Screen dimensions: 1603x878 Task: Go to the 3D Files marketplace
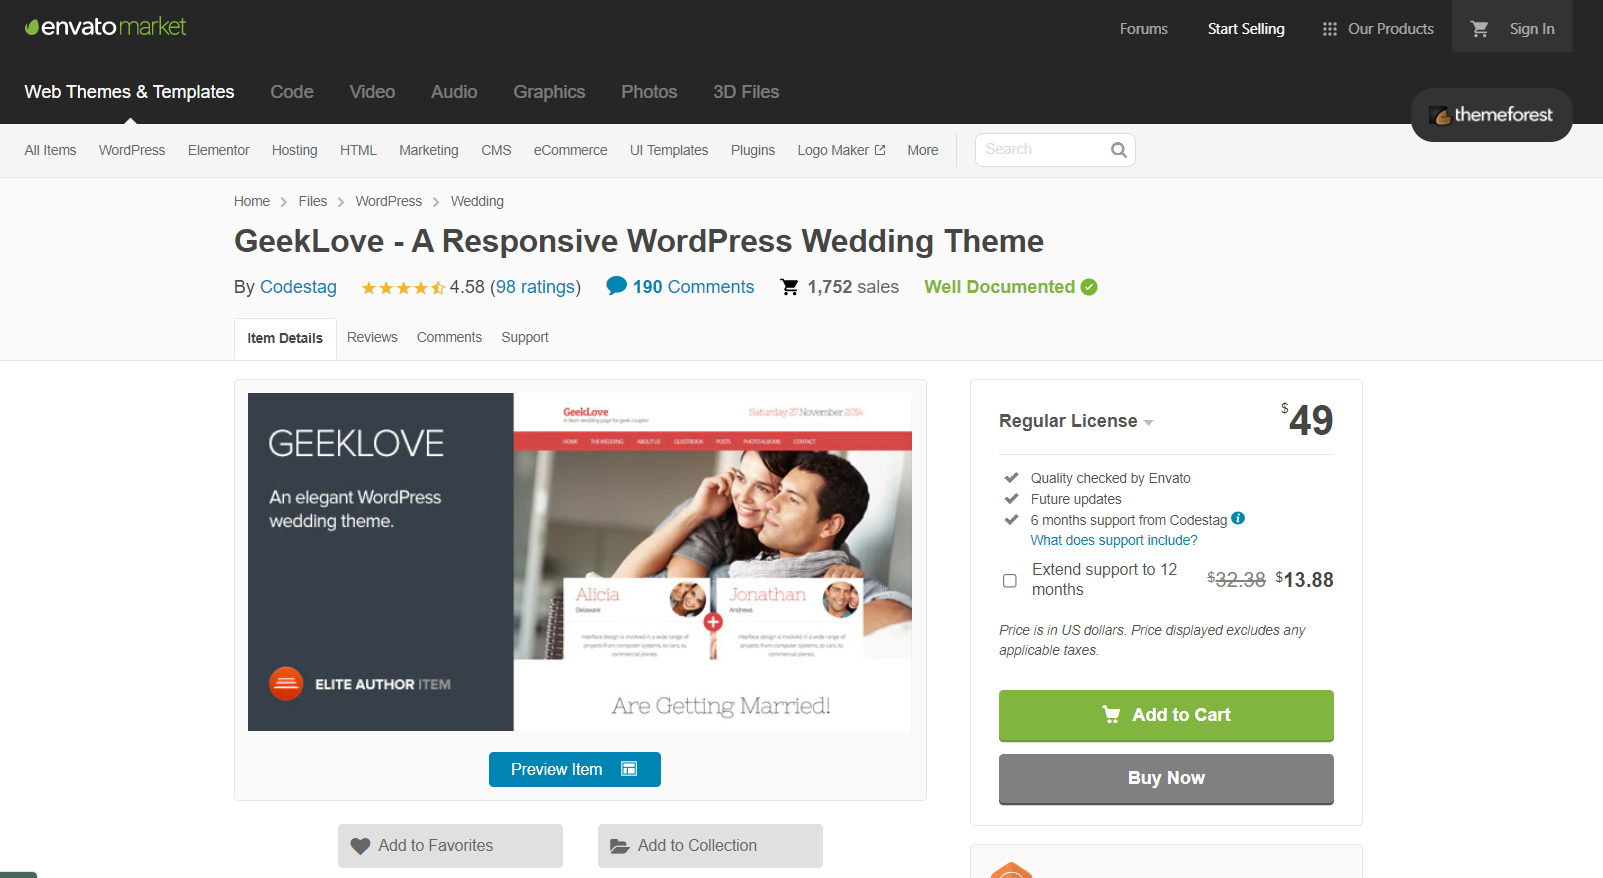pyautogui.click(x=746, y=92)
